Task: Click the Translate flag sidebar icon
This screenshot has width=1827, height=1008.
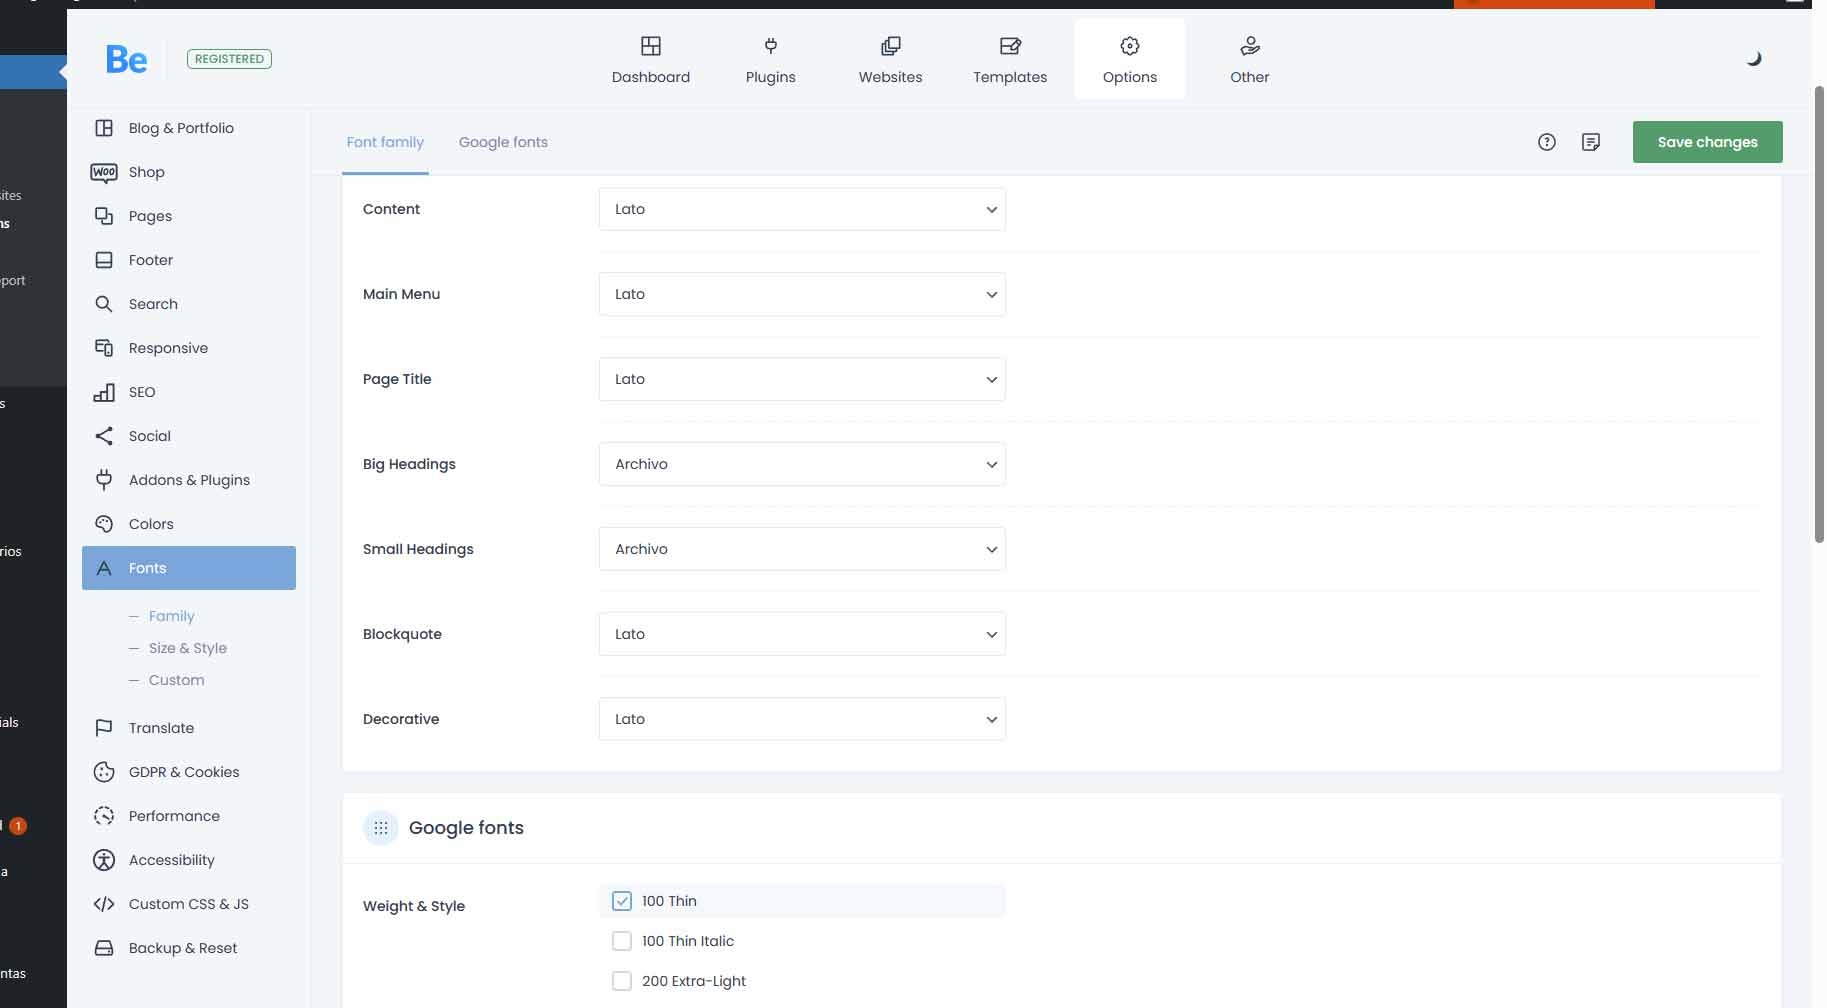Action: [x=104, y=728]
